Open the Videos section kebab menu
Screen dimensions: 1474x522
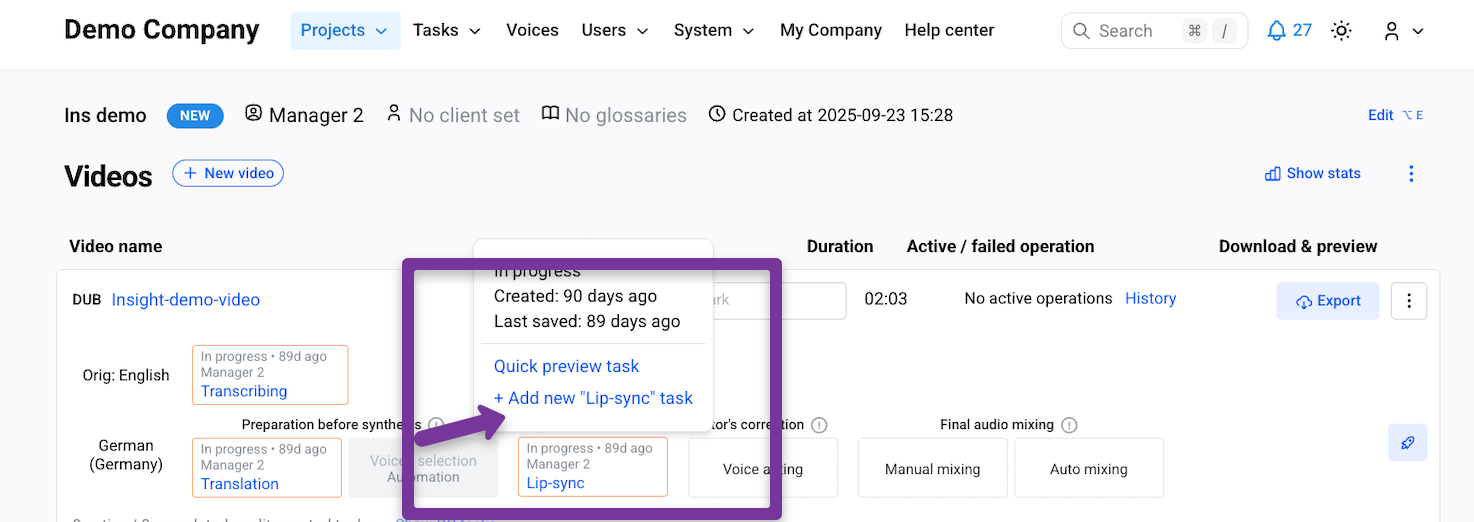tap(1411, 174)
